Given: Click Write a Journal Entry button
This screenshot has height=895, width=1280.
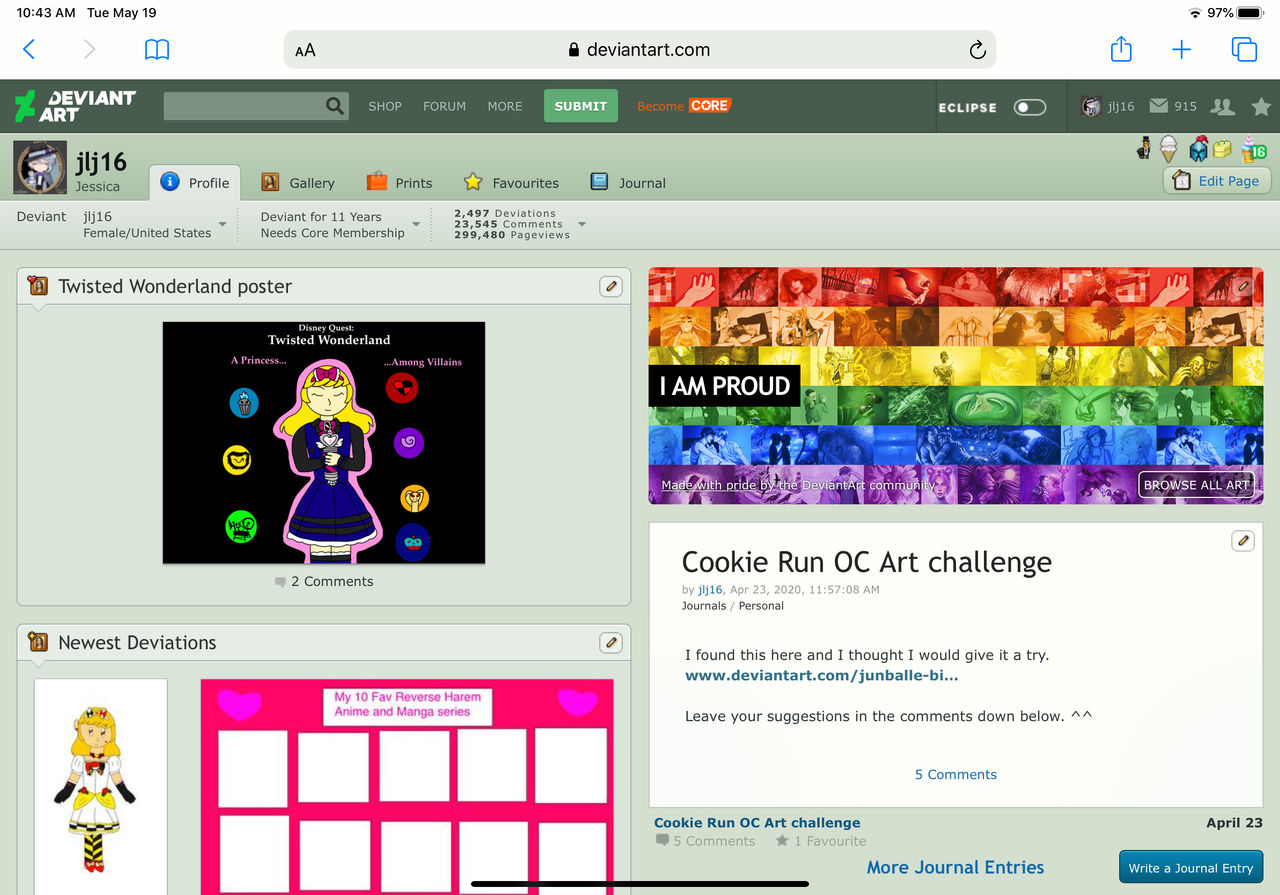Looking at the screenshot, I should click(1191, 868).
